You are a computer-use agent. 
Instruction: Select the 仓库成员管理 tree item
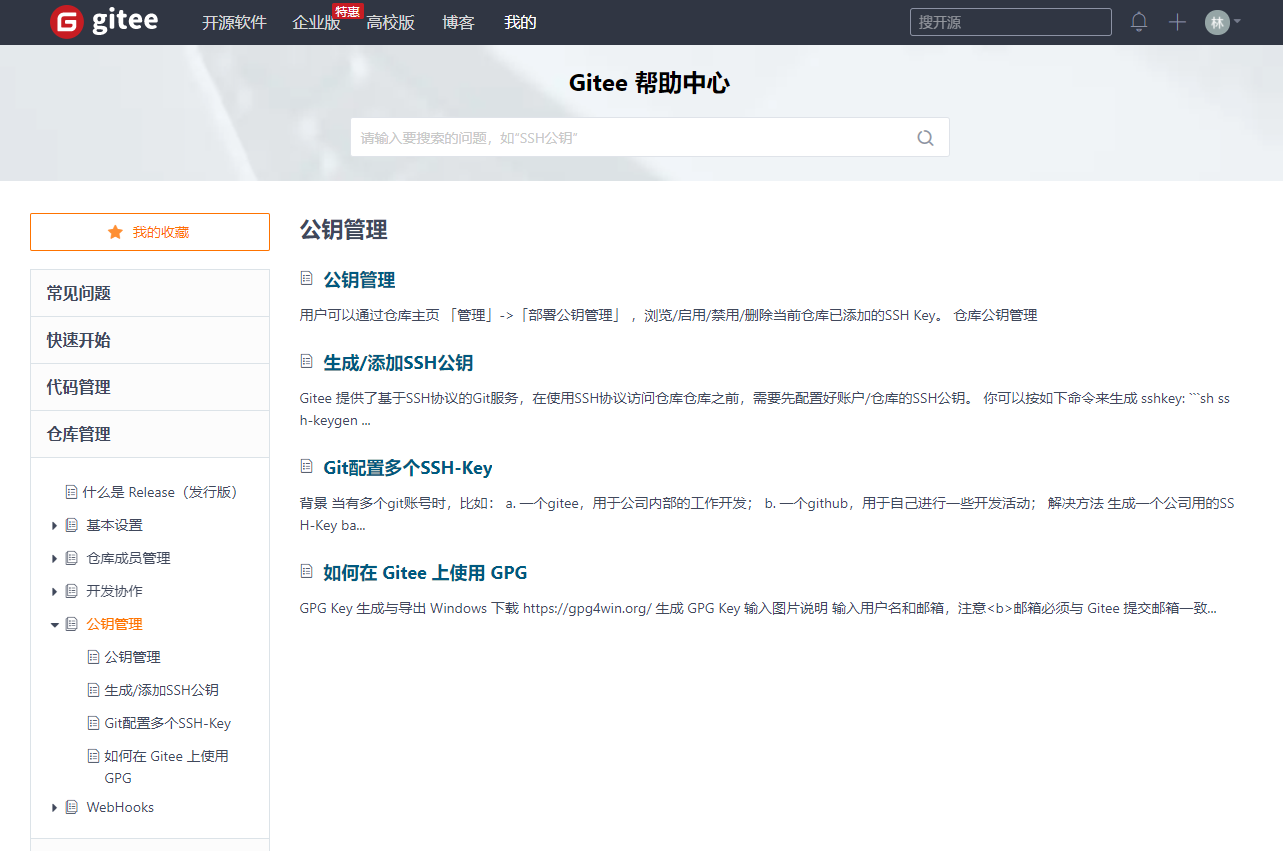(128, 558)
